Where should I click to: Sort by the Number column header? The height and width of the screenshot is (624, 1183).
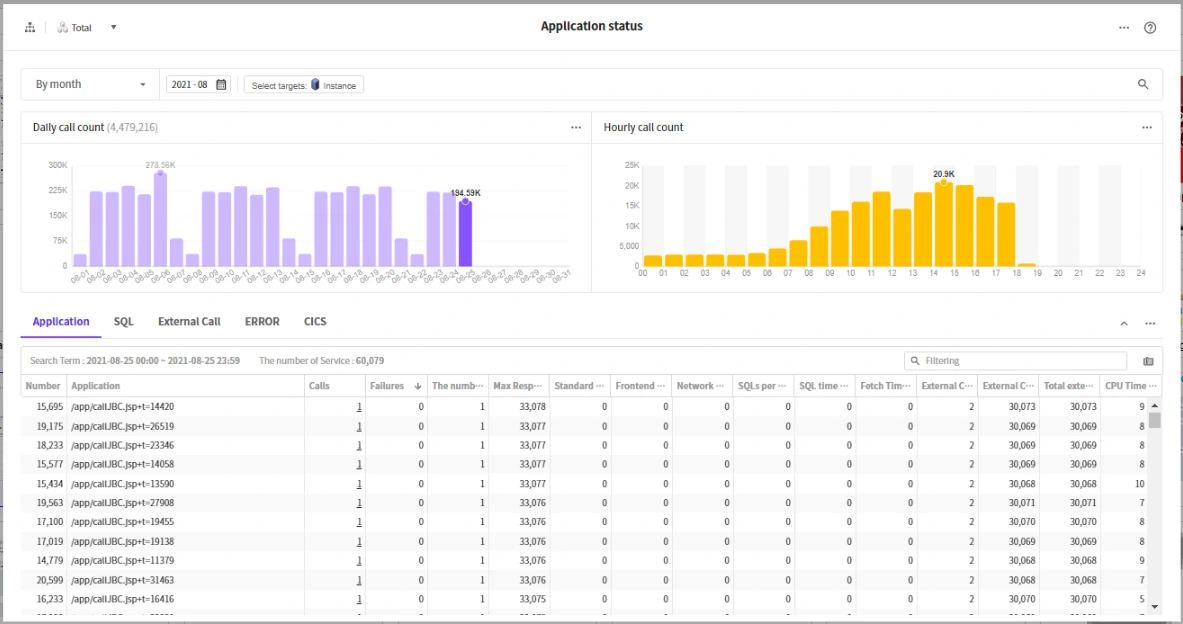click(x=43, y=386)
